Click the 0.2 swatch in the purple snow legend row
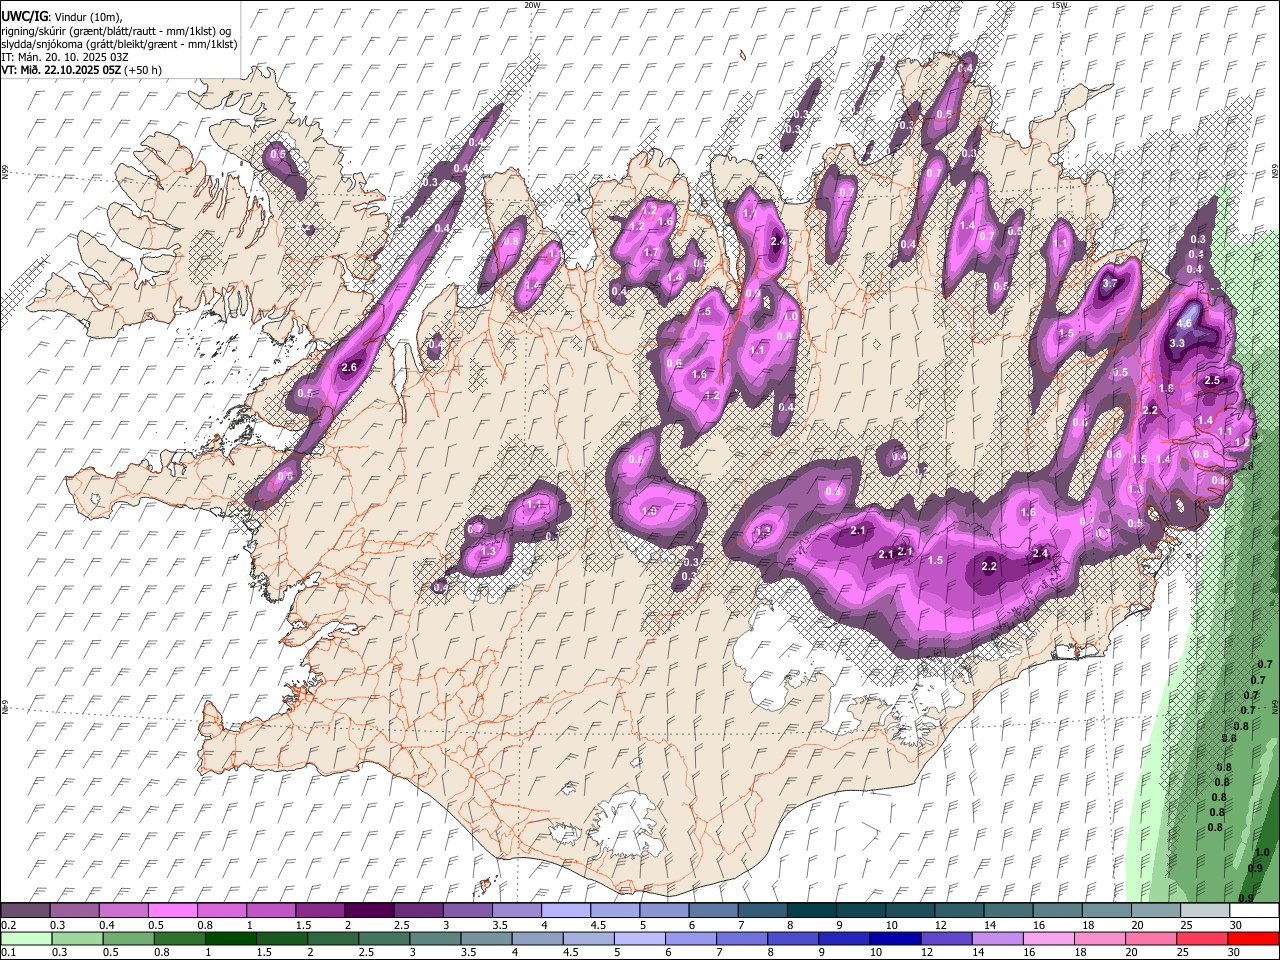The image size is (1280, 960). click(x=25, y=911)
